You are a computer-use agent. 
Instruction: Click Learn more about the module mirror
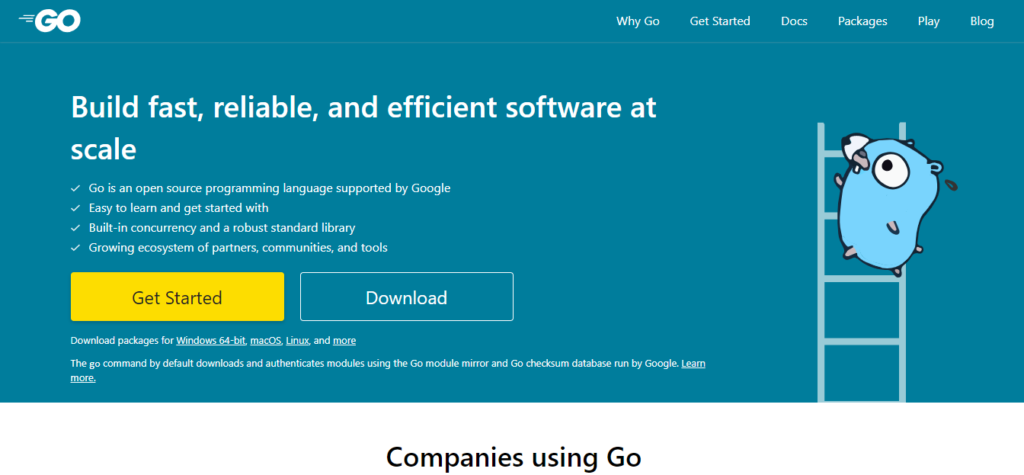693,363
